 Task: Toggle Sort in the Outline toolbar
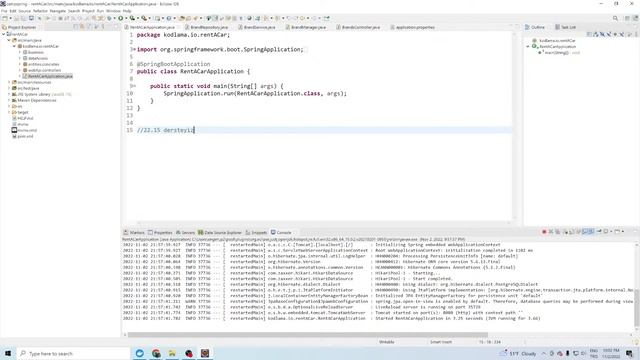[x=596, y=34]
